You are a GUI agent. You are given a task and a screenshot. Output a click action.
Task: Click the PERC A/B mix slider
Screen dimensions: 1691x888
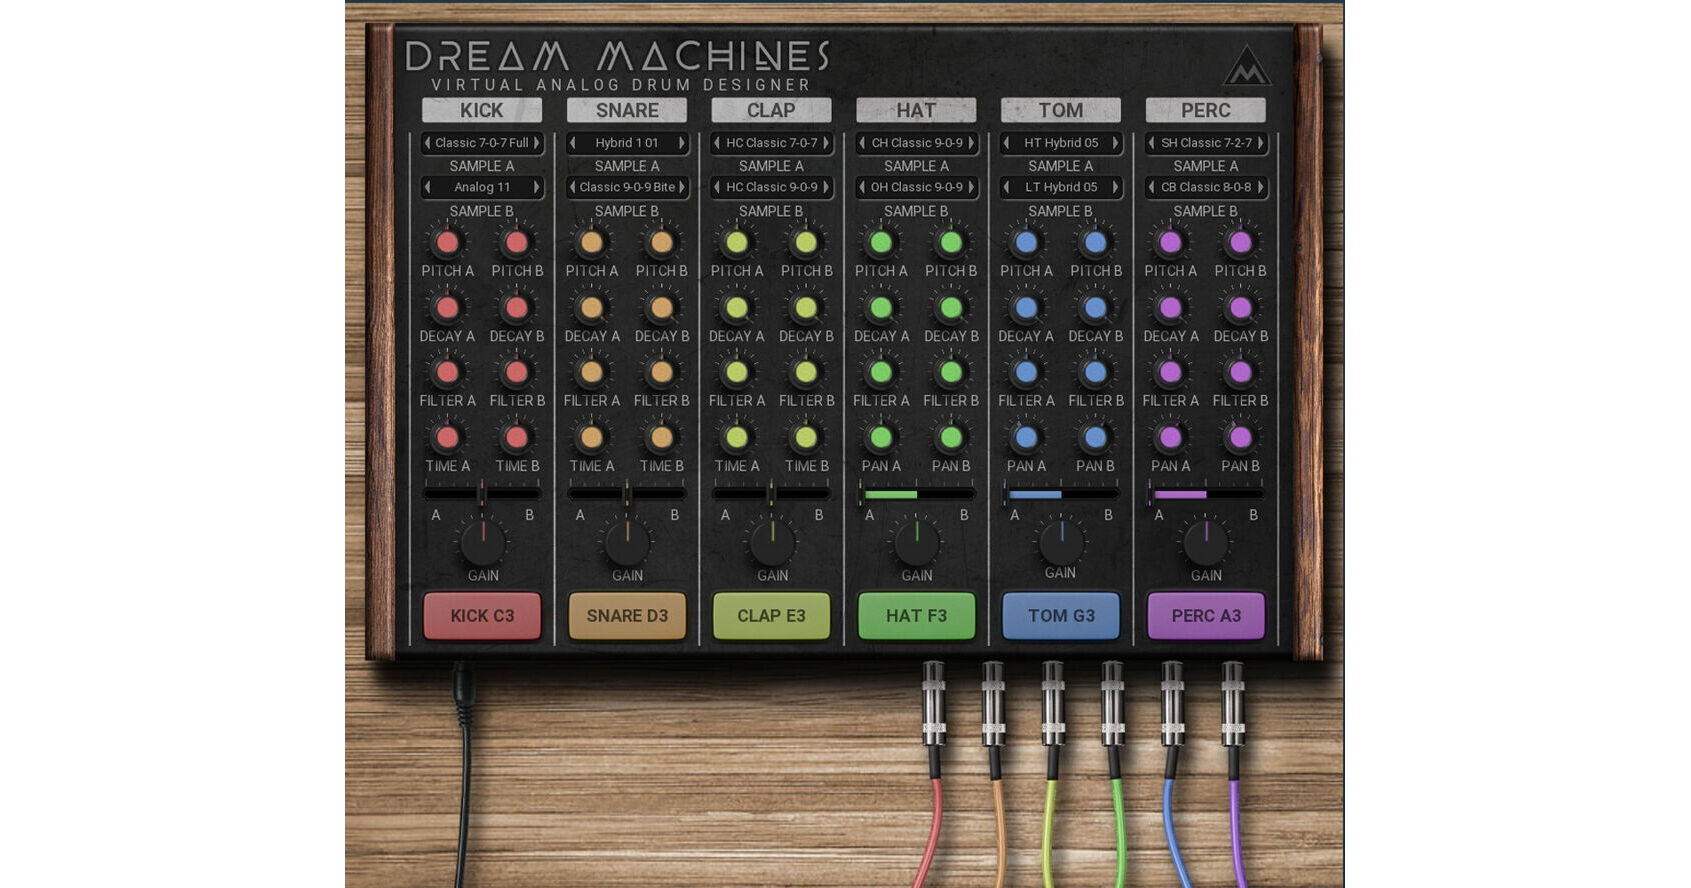tap(1206, 493)
